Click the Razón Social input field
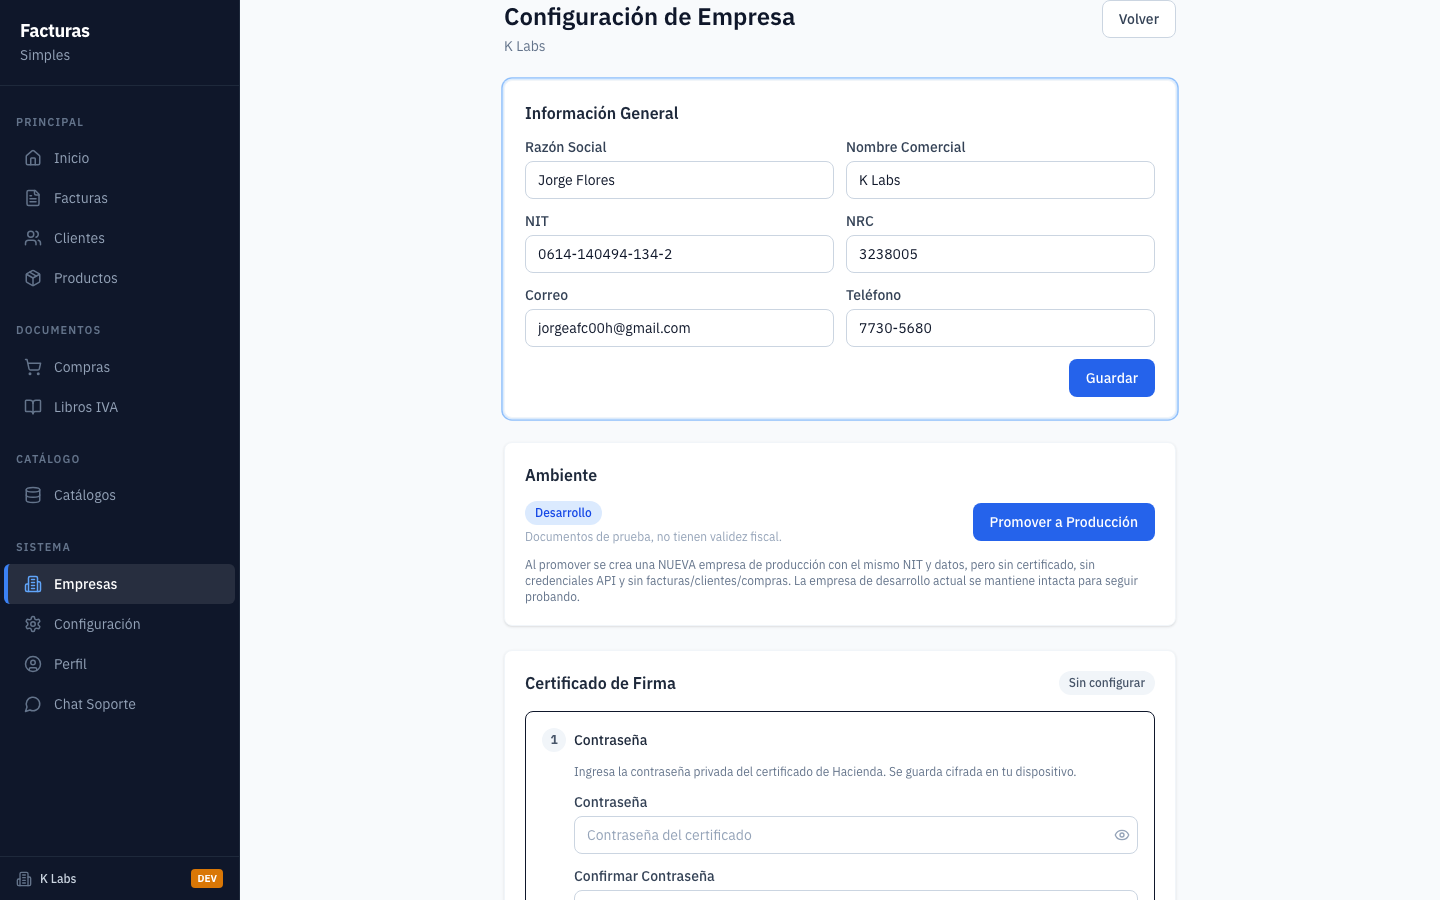The height and width of the screenshot is (900, 1440). click(679, 180)
